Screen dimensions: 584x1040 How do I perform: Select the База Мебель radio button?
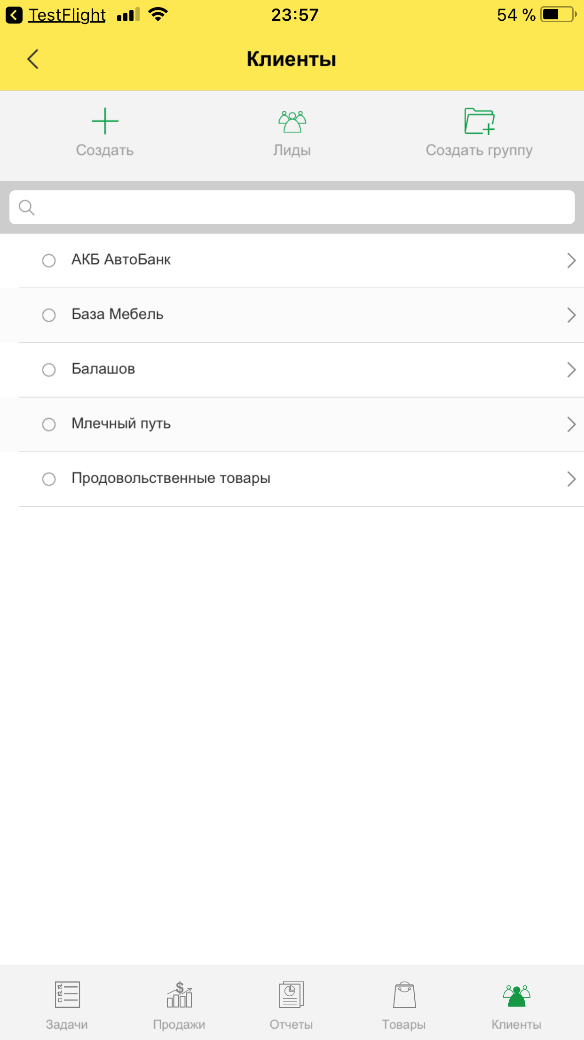tap(48, 315)
